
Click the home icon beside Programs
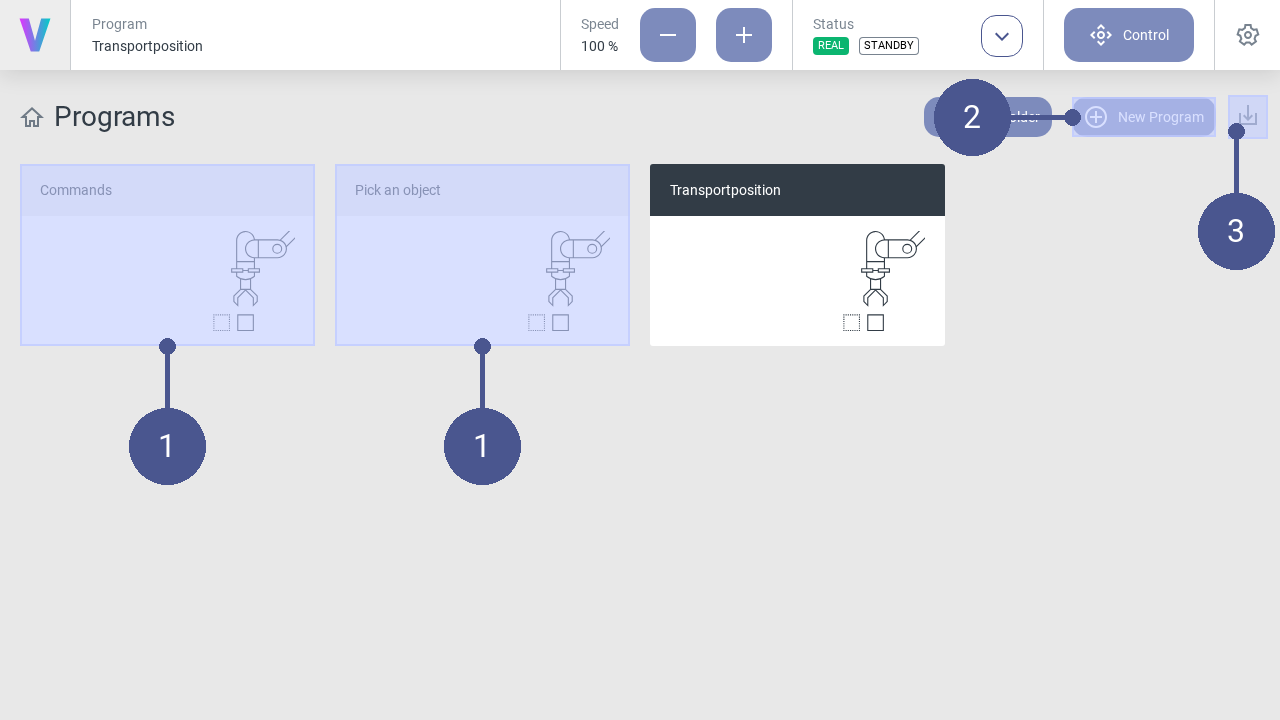coord(32,117)
